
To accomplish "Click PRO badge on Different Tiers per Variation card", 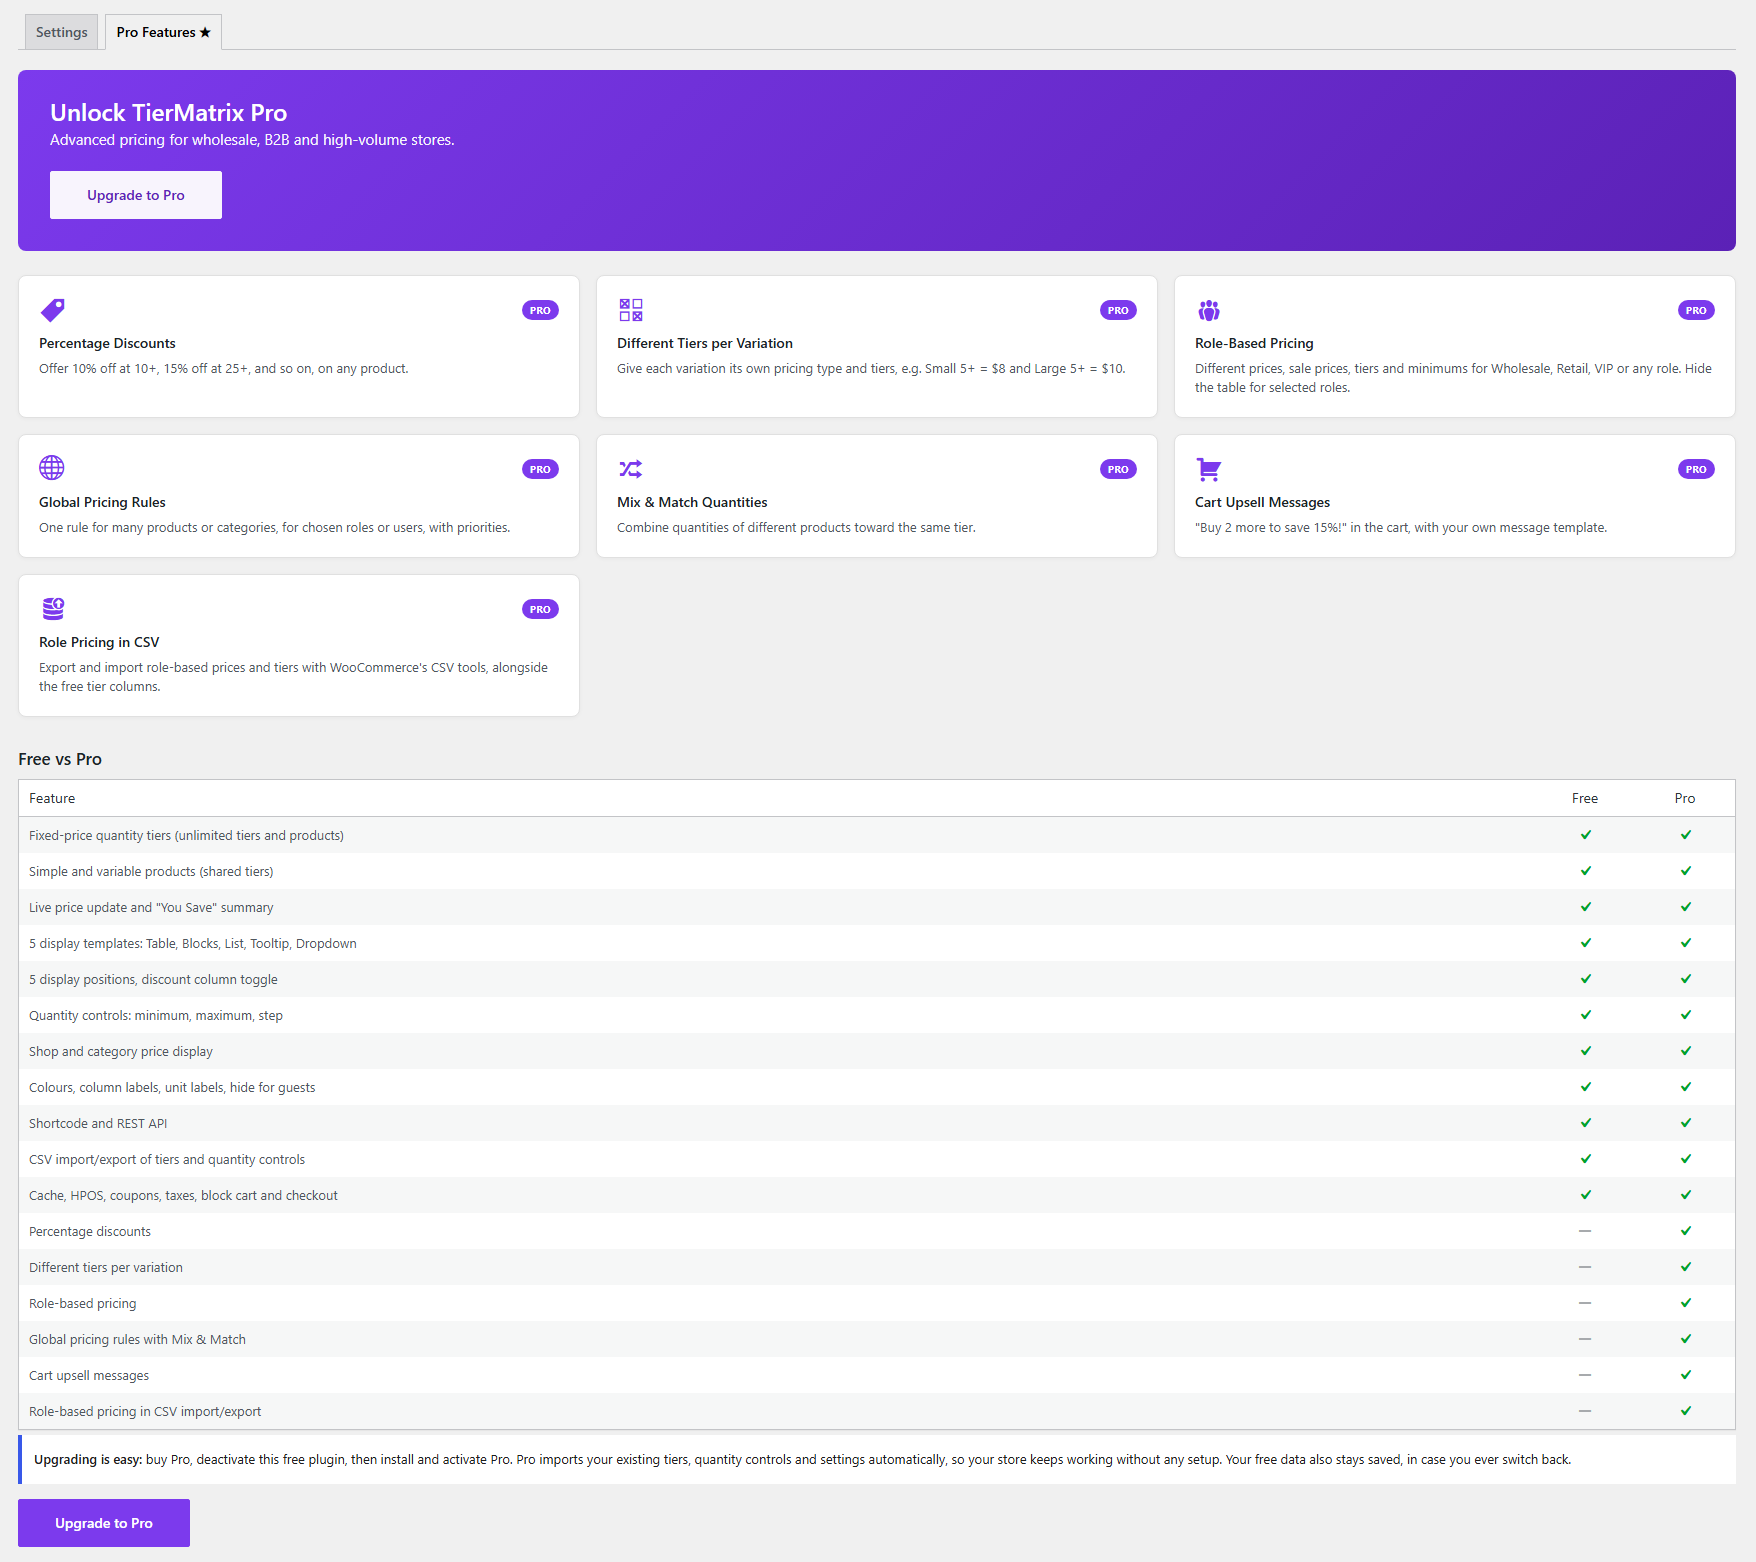I will coord(1118,310).
